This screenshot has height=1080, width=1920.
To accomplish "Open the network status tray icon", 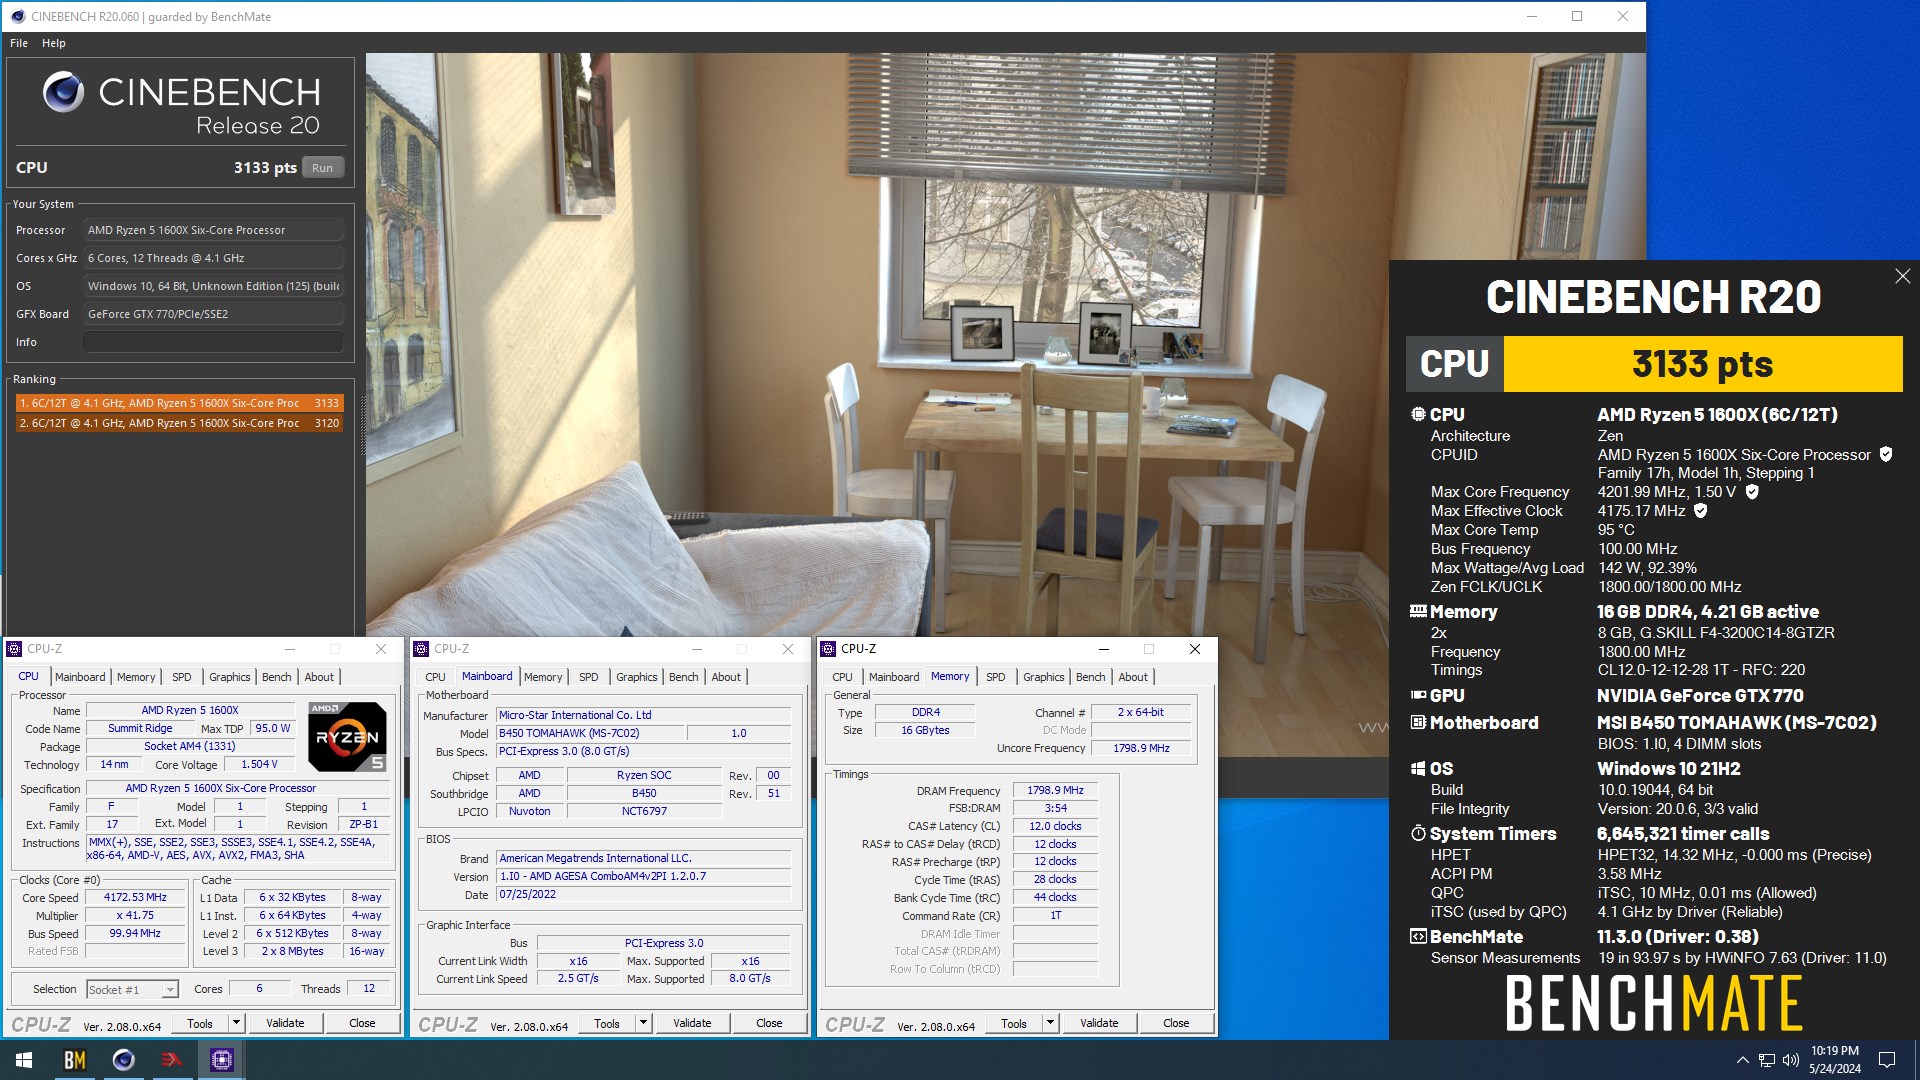I will (x=1767, y=1060).
